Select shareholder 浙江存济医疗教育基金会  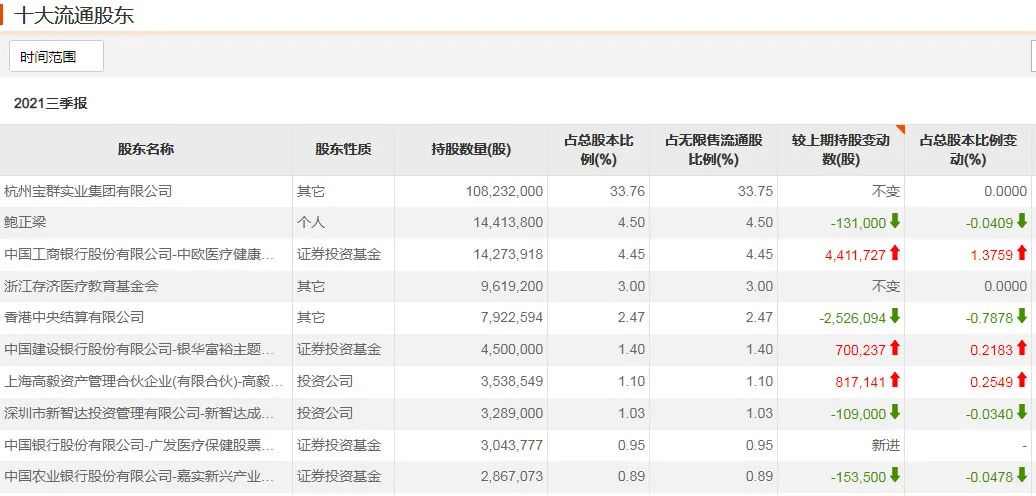click(81, 286)
